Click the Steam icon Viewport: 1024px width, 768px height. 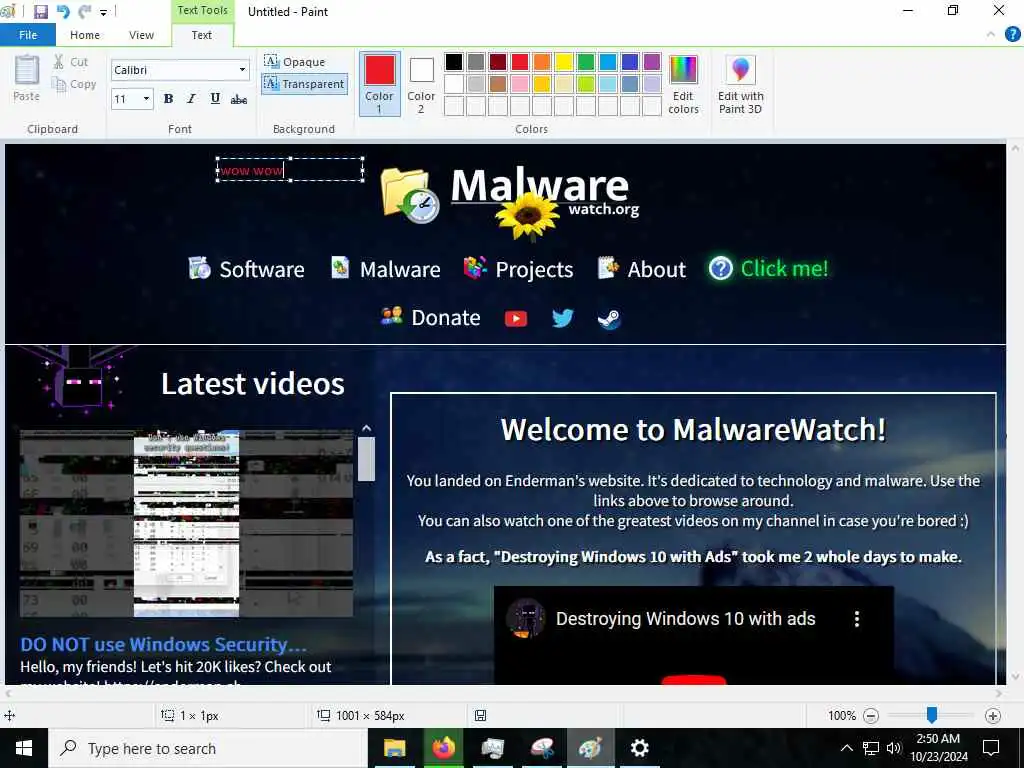(x=609, y=319)
